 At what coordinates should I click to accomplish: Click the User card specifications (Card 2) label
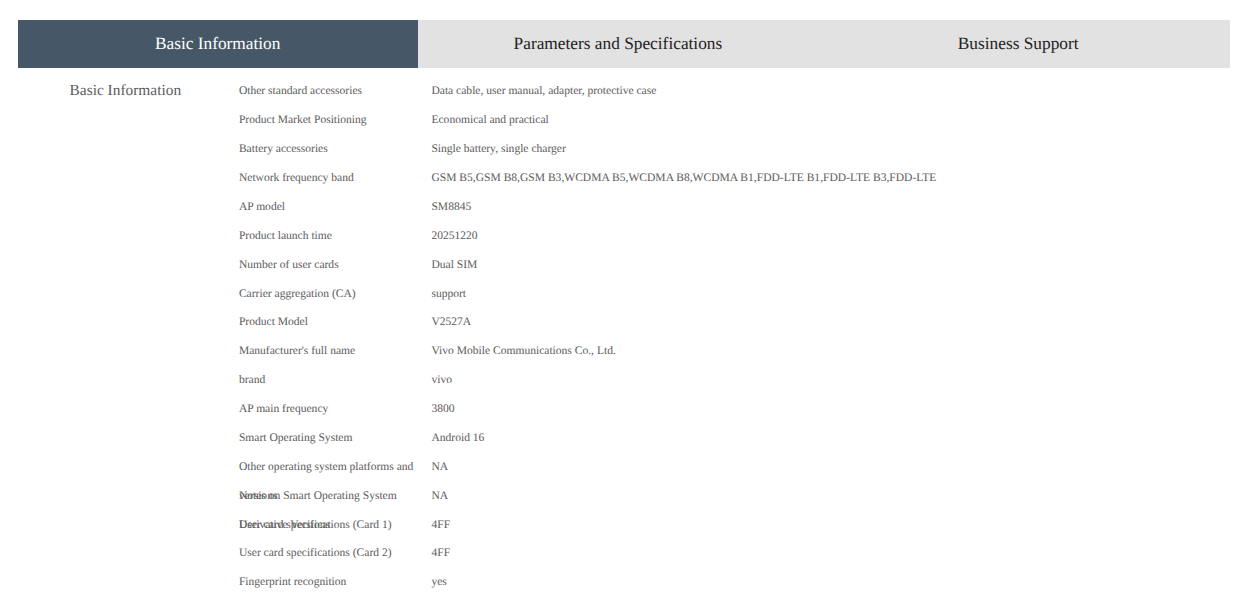coord(315,552)
